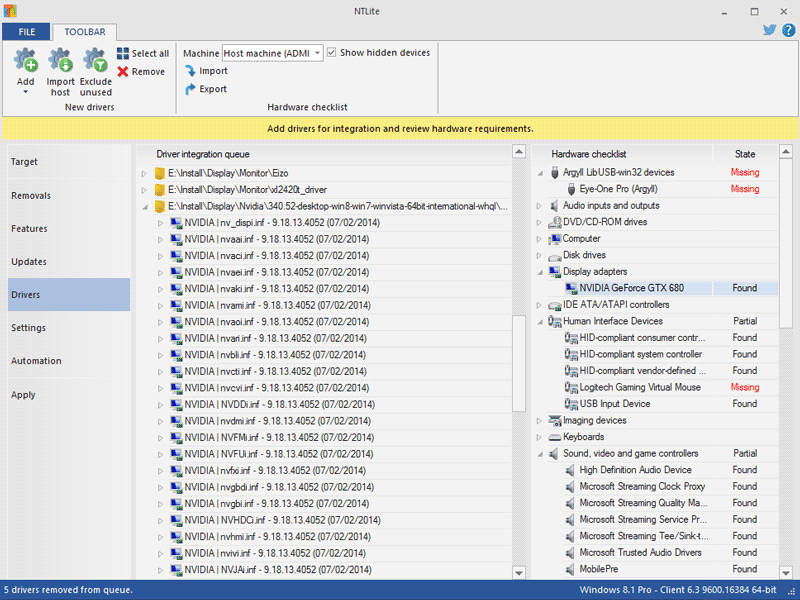Go to the Features page

(x=69, y=229)
